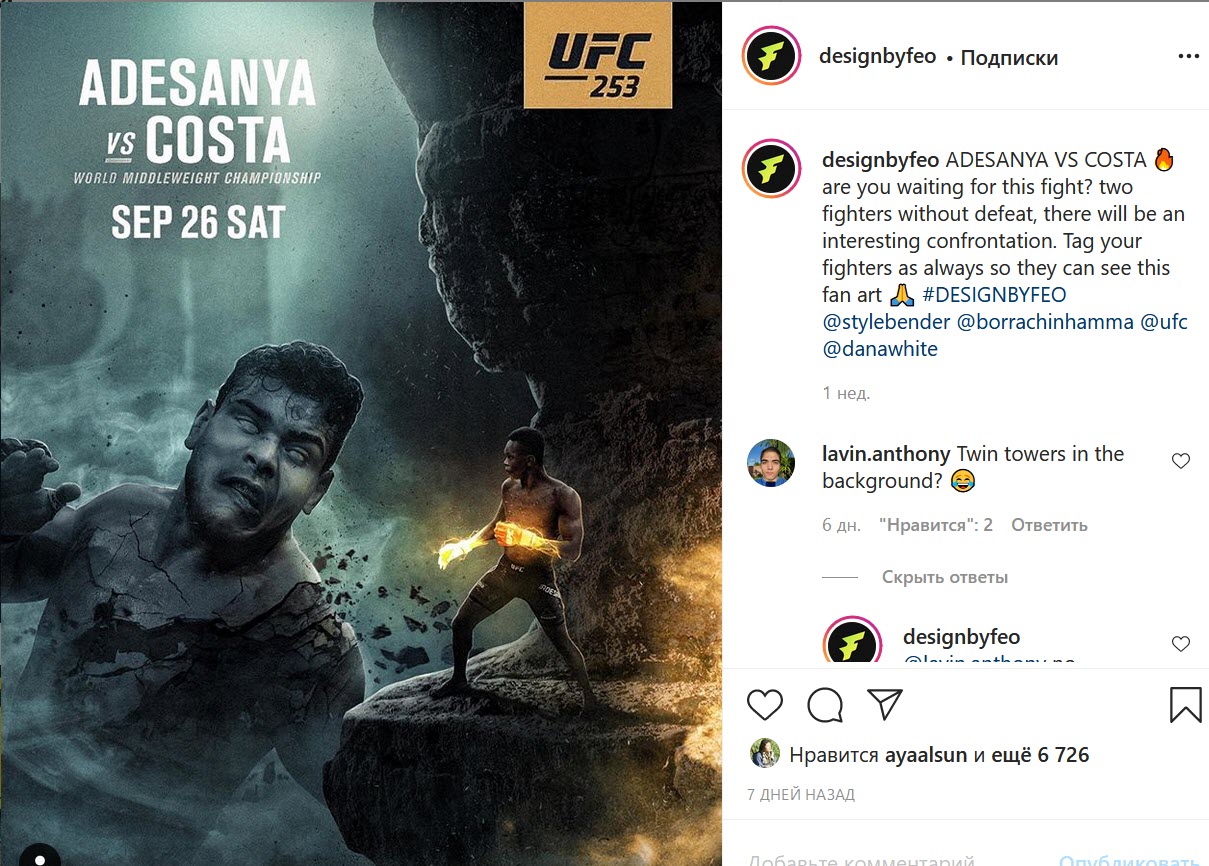Open the three-dot options menu
Viewport: 1209px width, 866px height.
1188,57
